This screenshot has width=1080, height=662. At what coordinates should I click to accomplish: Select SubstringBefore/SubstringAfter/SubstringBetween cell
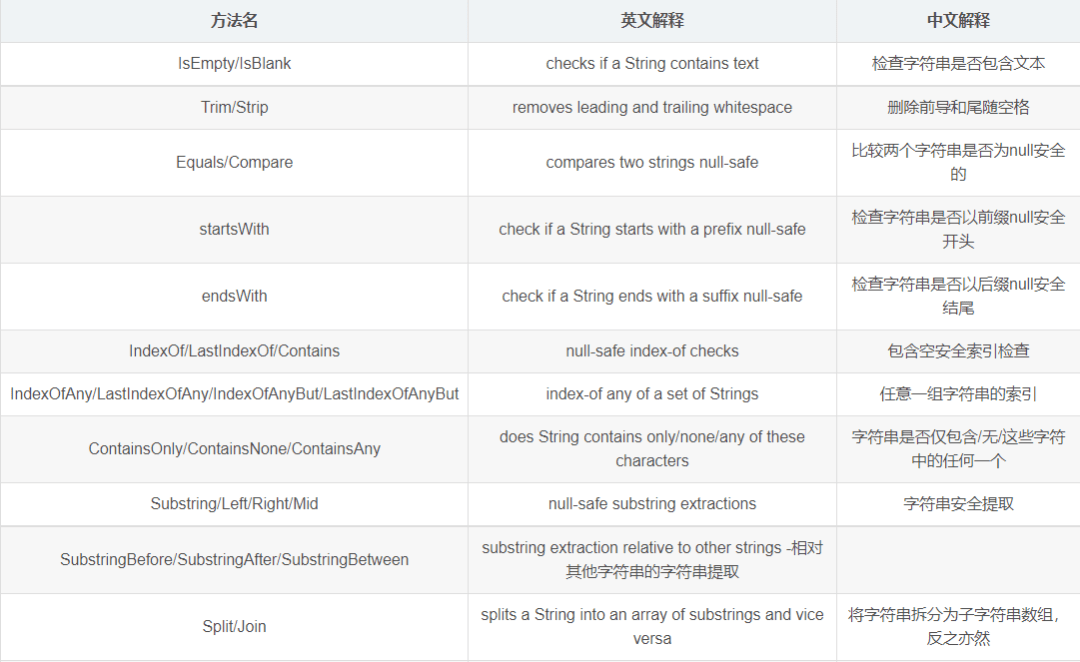(x=234, y=560)
